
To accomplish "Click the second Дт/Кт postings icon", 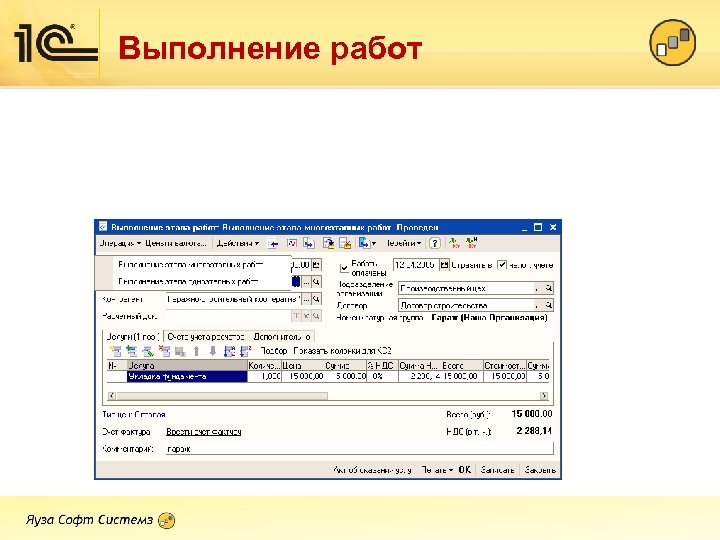I will (472, 243).
